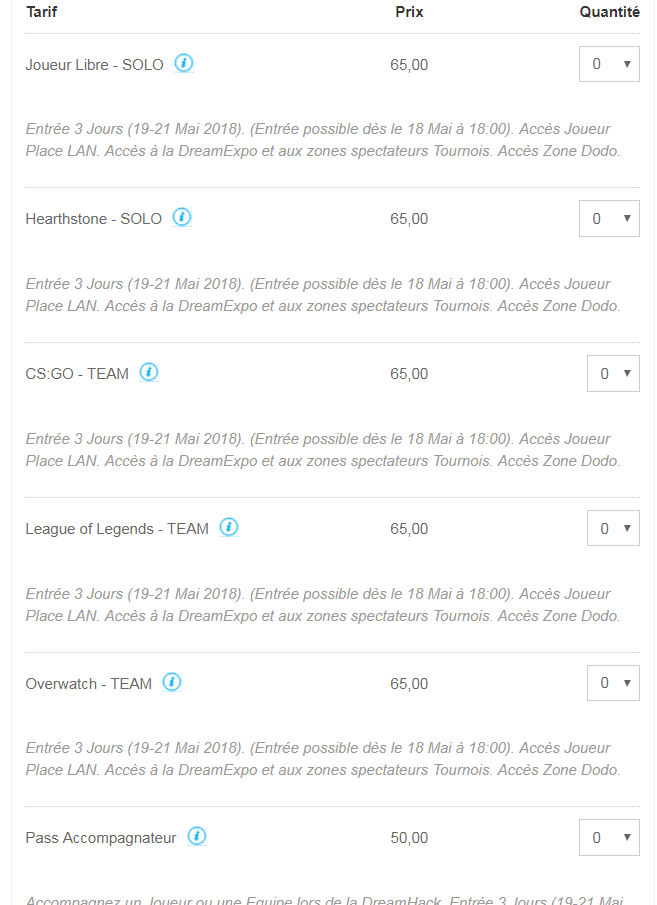Screen dimensions: 657x905
Task: Select the CS:GO - TEAM tariff name
Action: point(77,374)
